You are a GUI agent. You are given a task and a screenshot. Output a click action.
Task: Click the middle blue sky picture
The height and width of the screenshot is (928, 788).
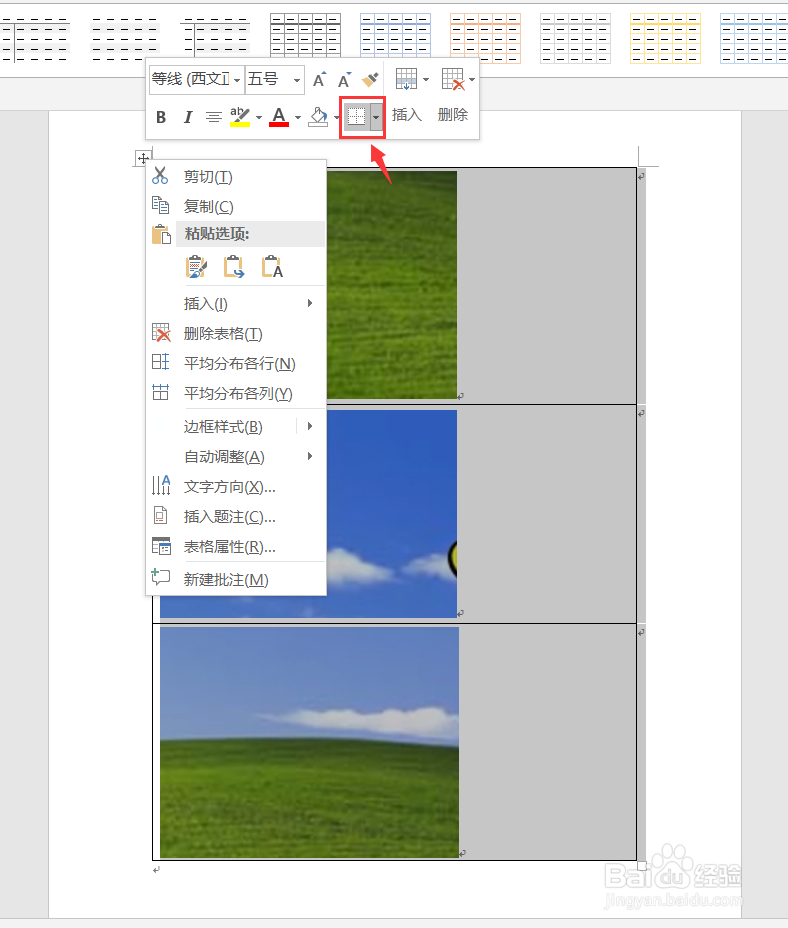[391, 514]
